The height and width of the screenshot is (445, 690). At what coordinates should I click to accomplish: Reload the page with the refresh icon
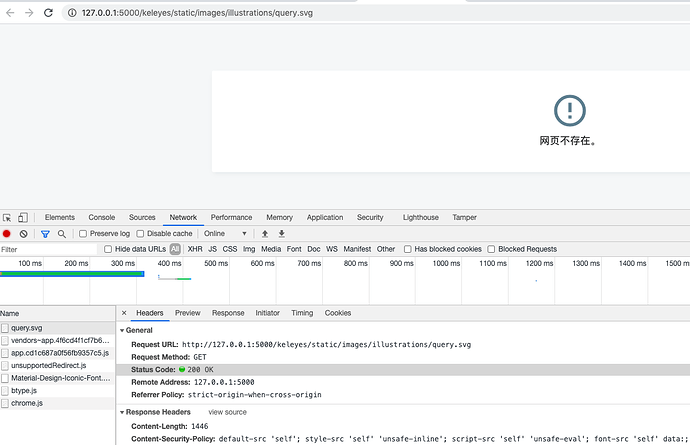tap(48, 13)
